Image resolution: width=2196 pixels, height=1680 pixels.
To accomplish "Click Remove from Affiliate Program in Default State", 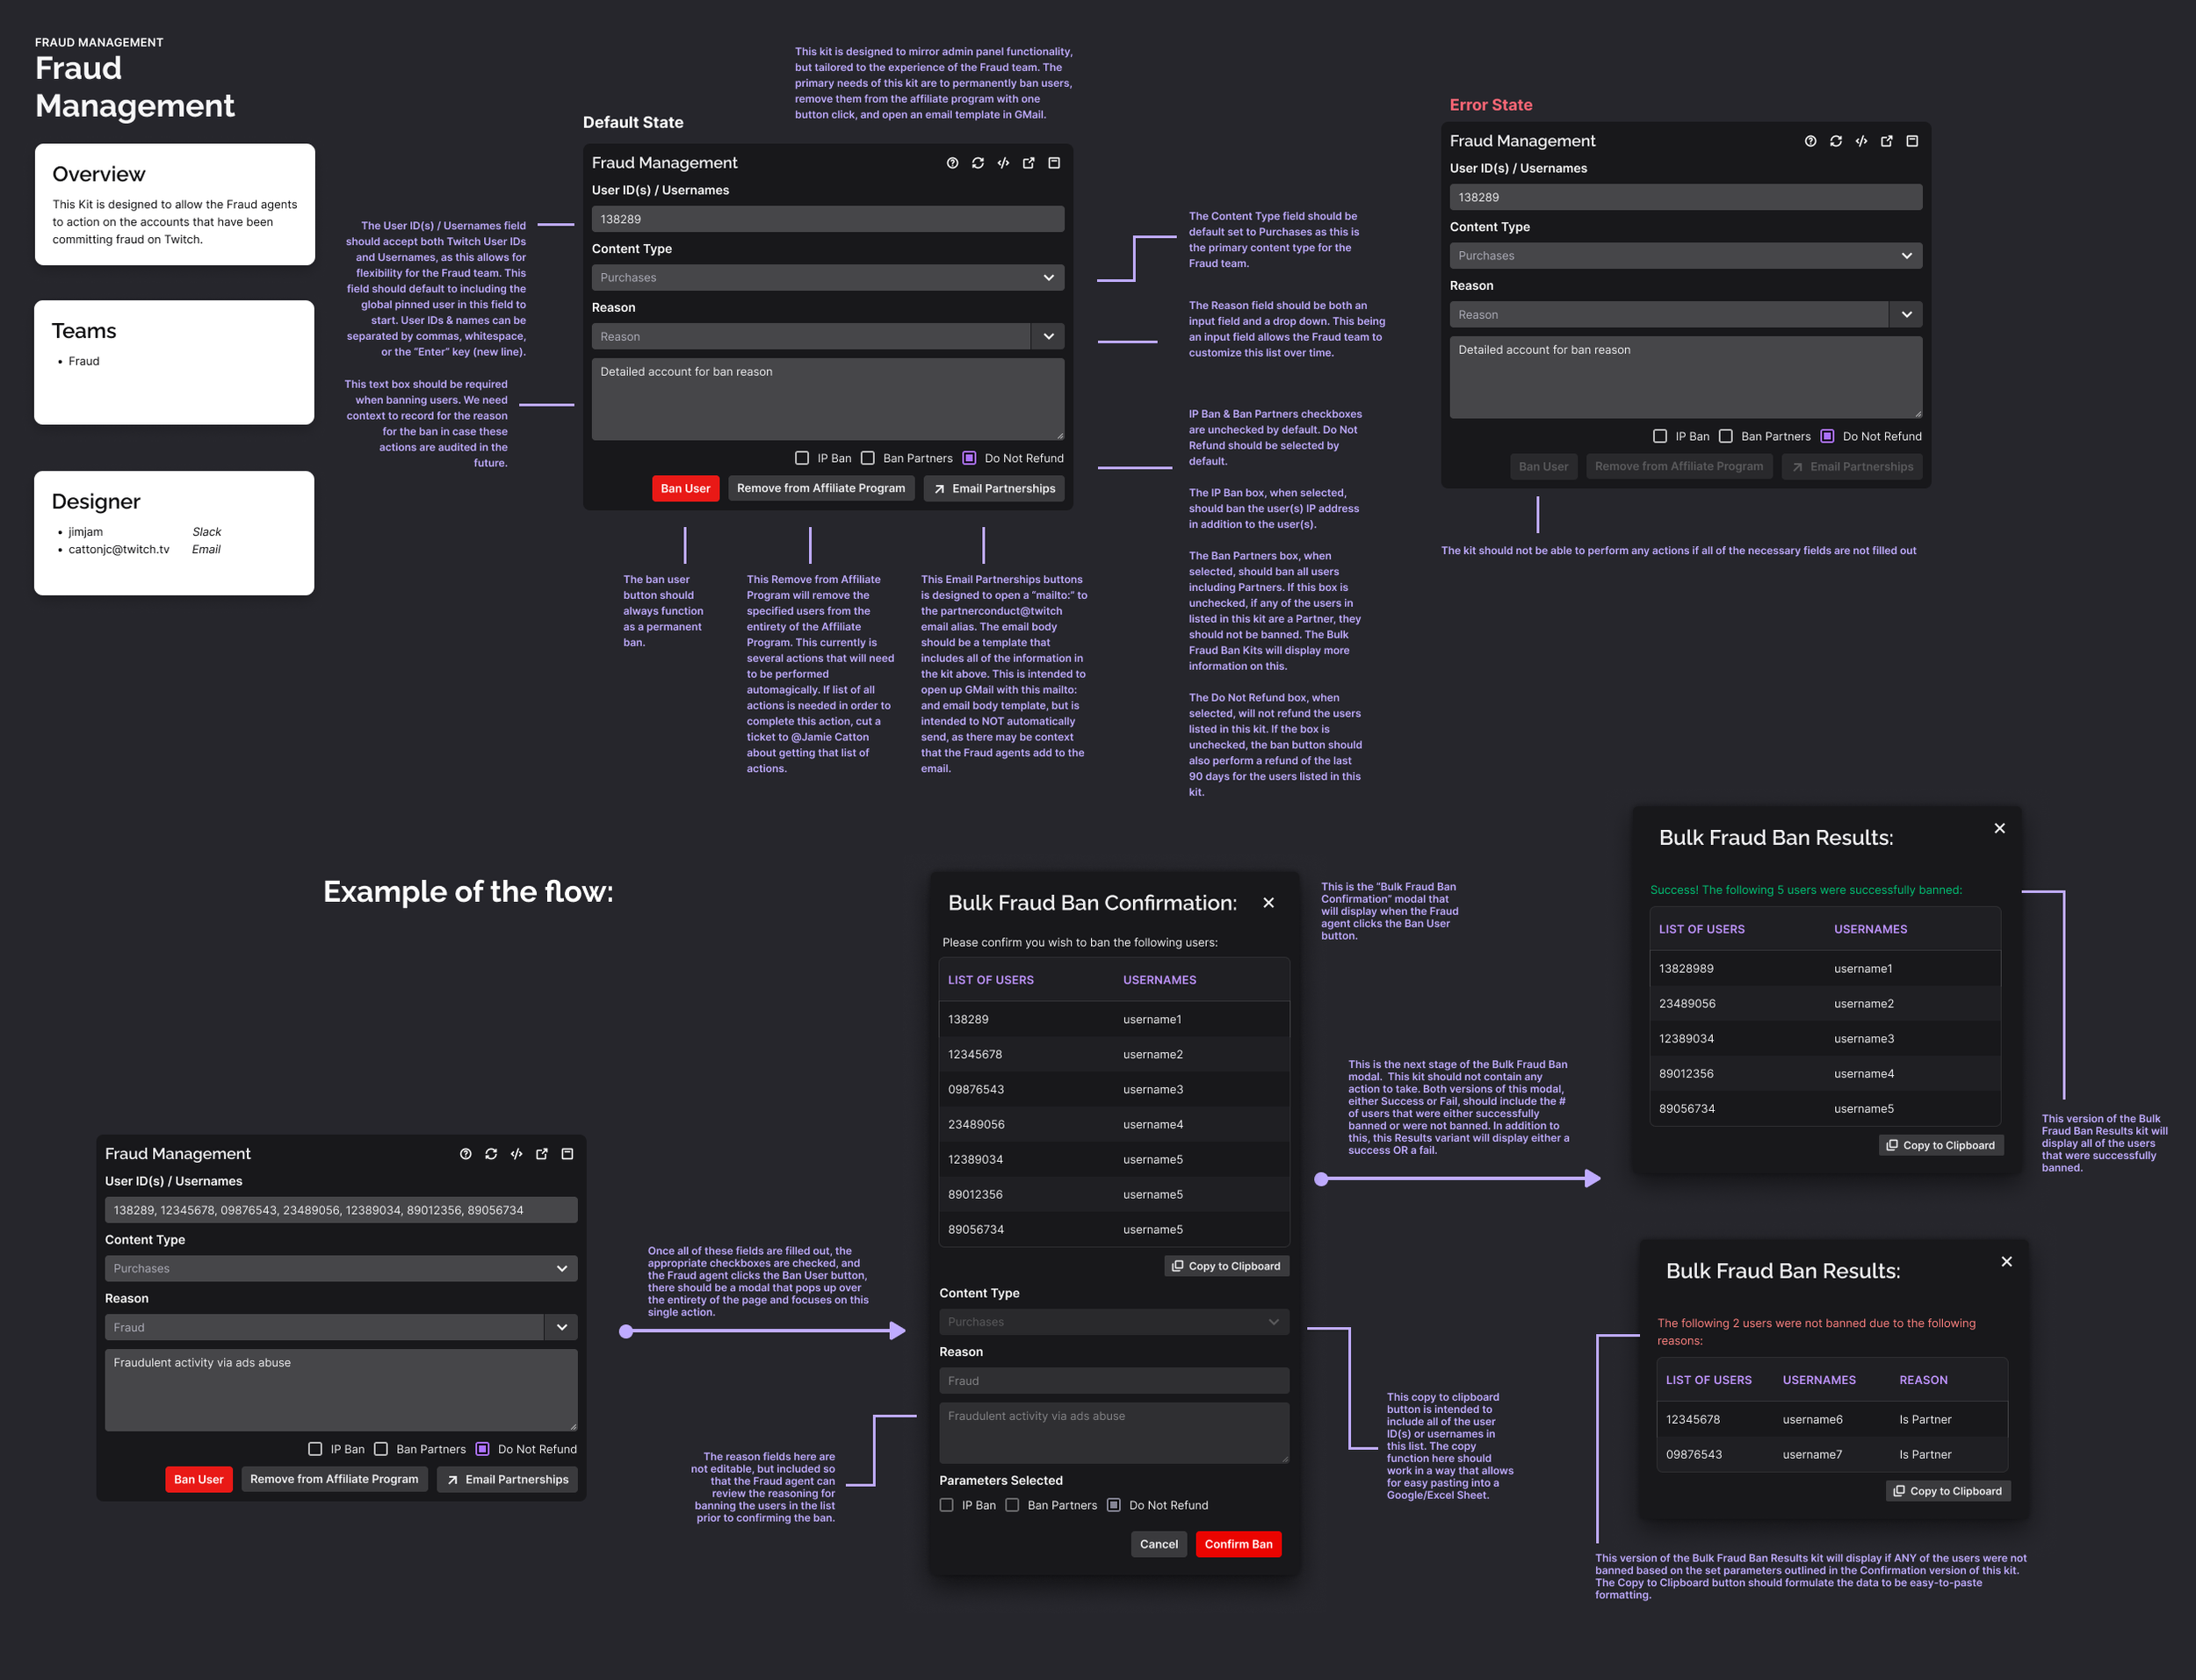I will [x=821, y=489].
